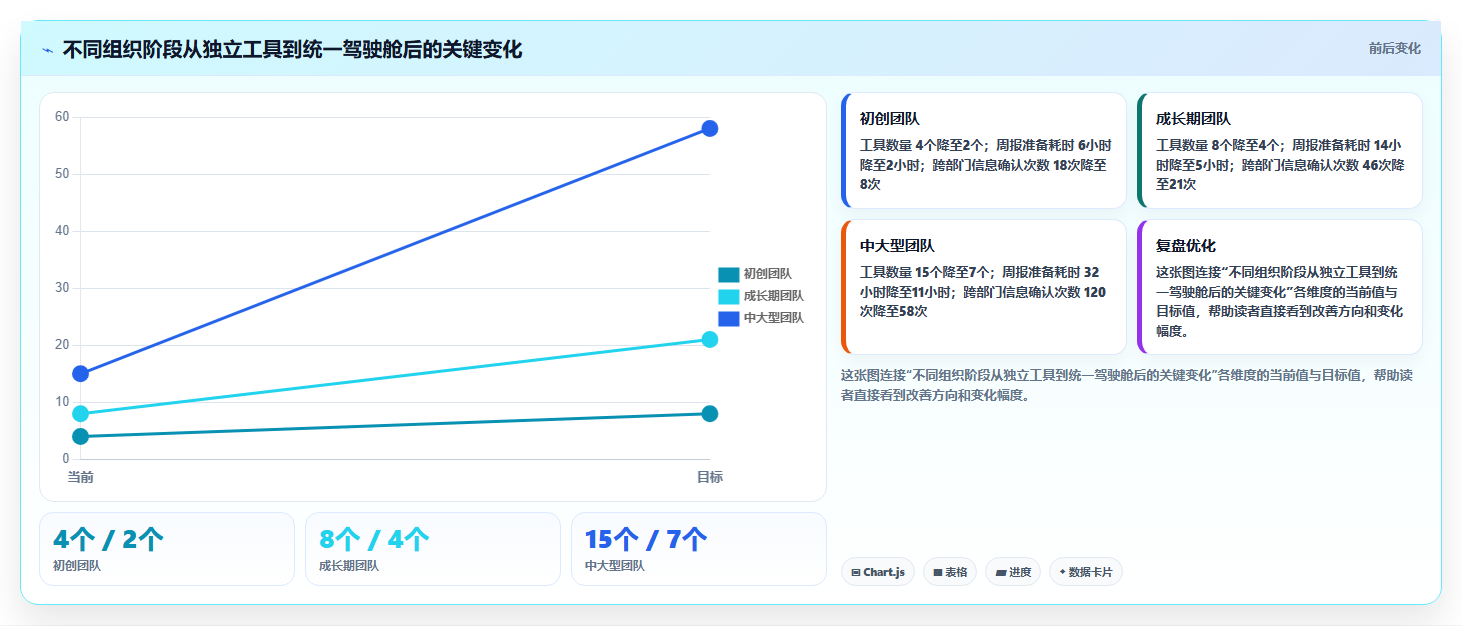Viewport: 1462px width, 626px height.
Task: Select the 成长期团队 data point at 目标
Action: [x=710, y=339]
